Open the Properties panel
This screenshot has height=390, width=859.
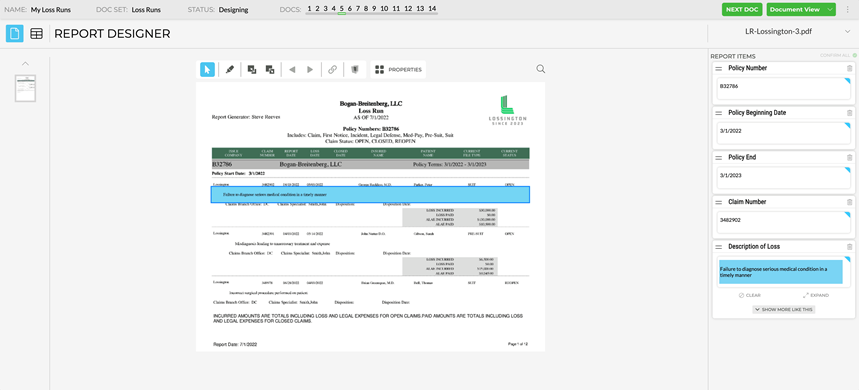click(x=398, y=70)
